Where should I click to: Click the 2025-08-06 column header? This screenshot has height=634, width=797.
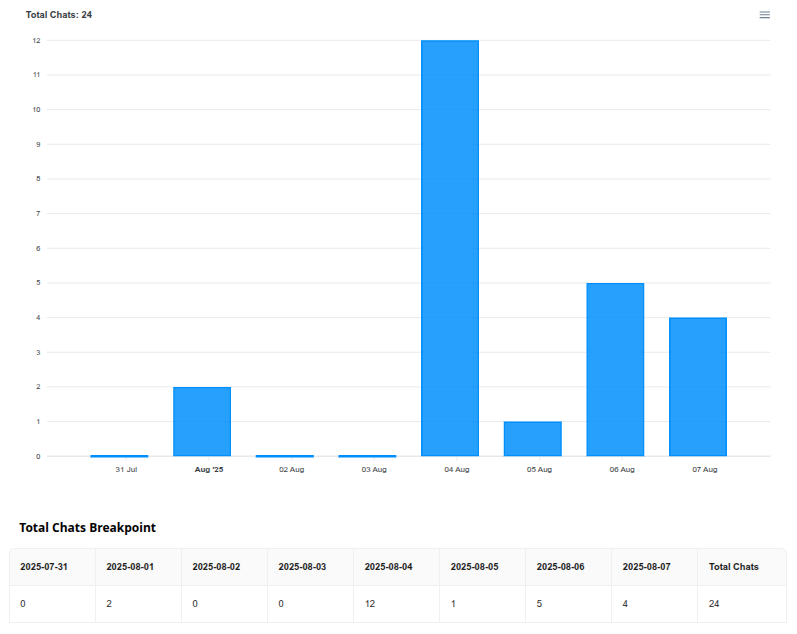coord(560,567)
